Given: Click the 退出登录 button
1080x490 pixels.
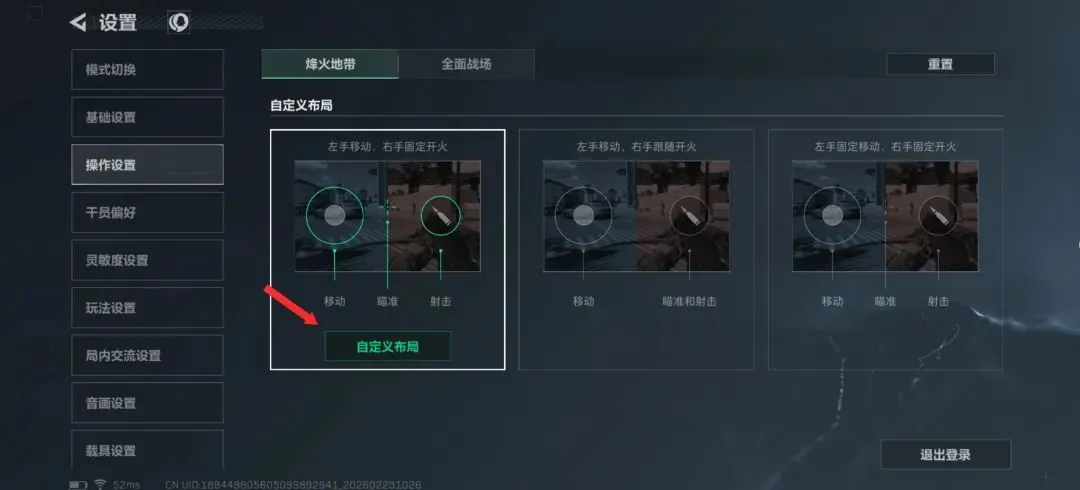Looking at the screenshot, I should tap(946, 455).
